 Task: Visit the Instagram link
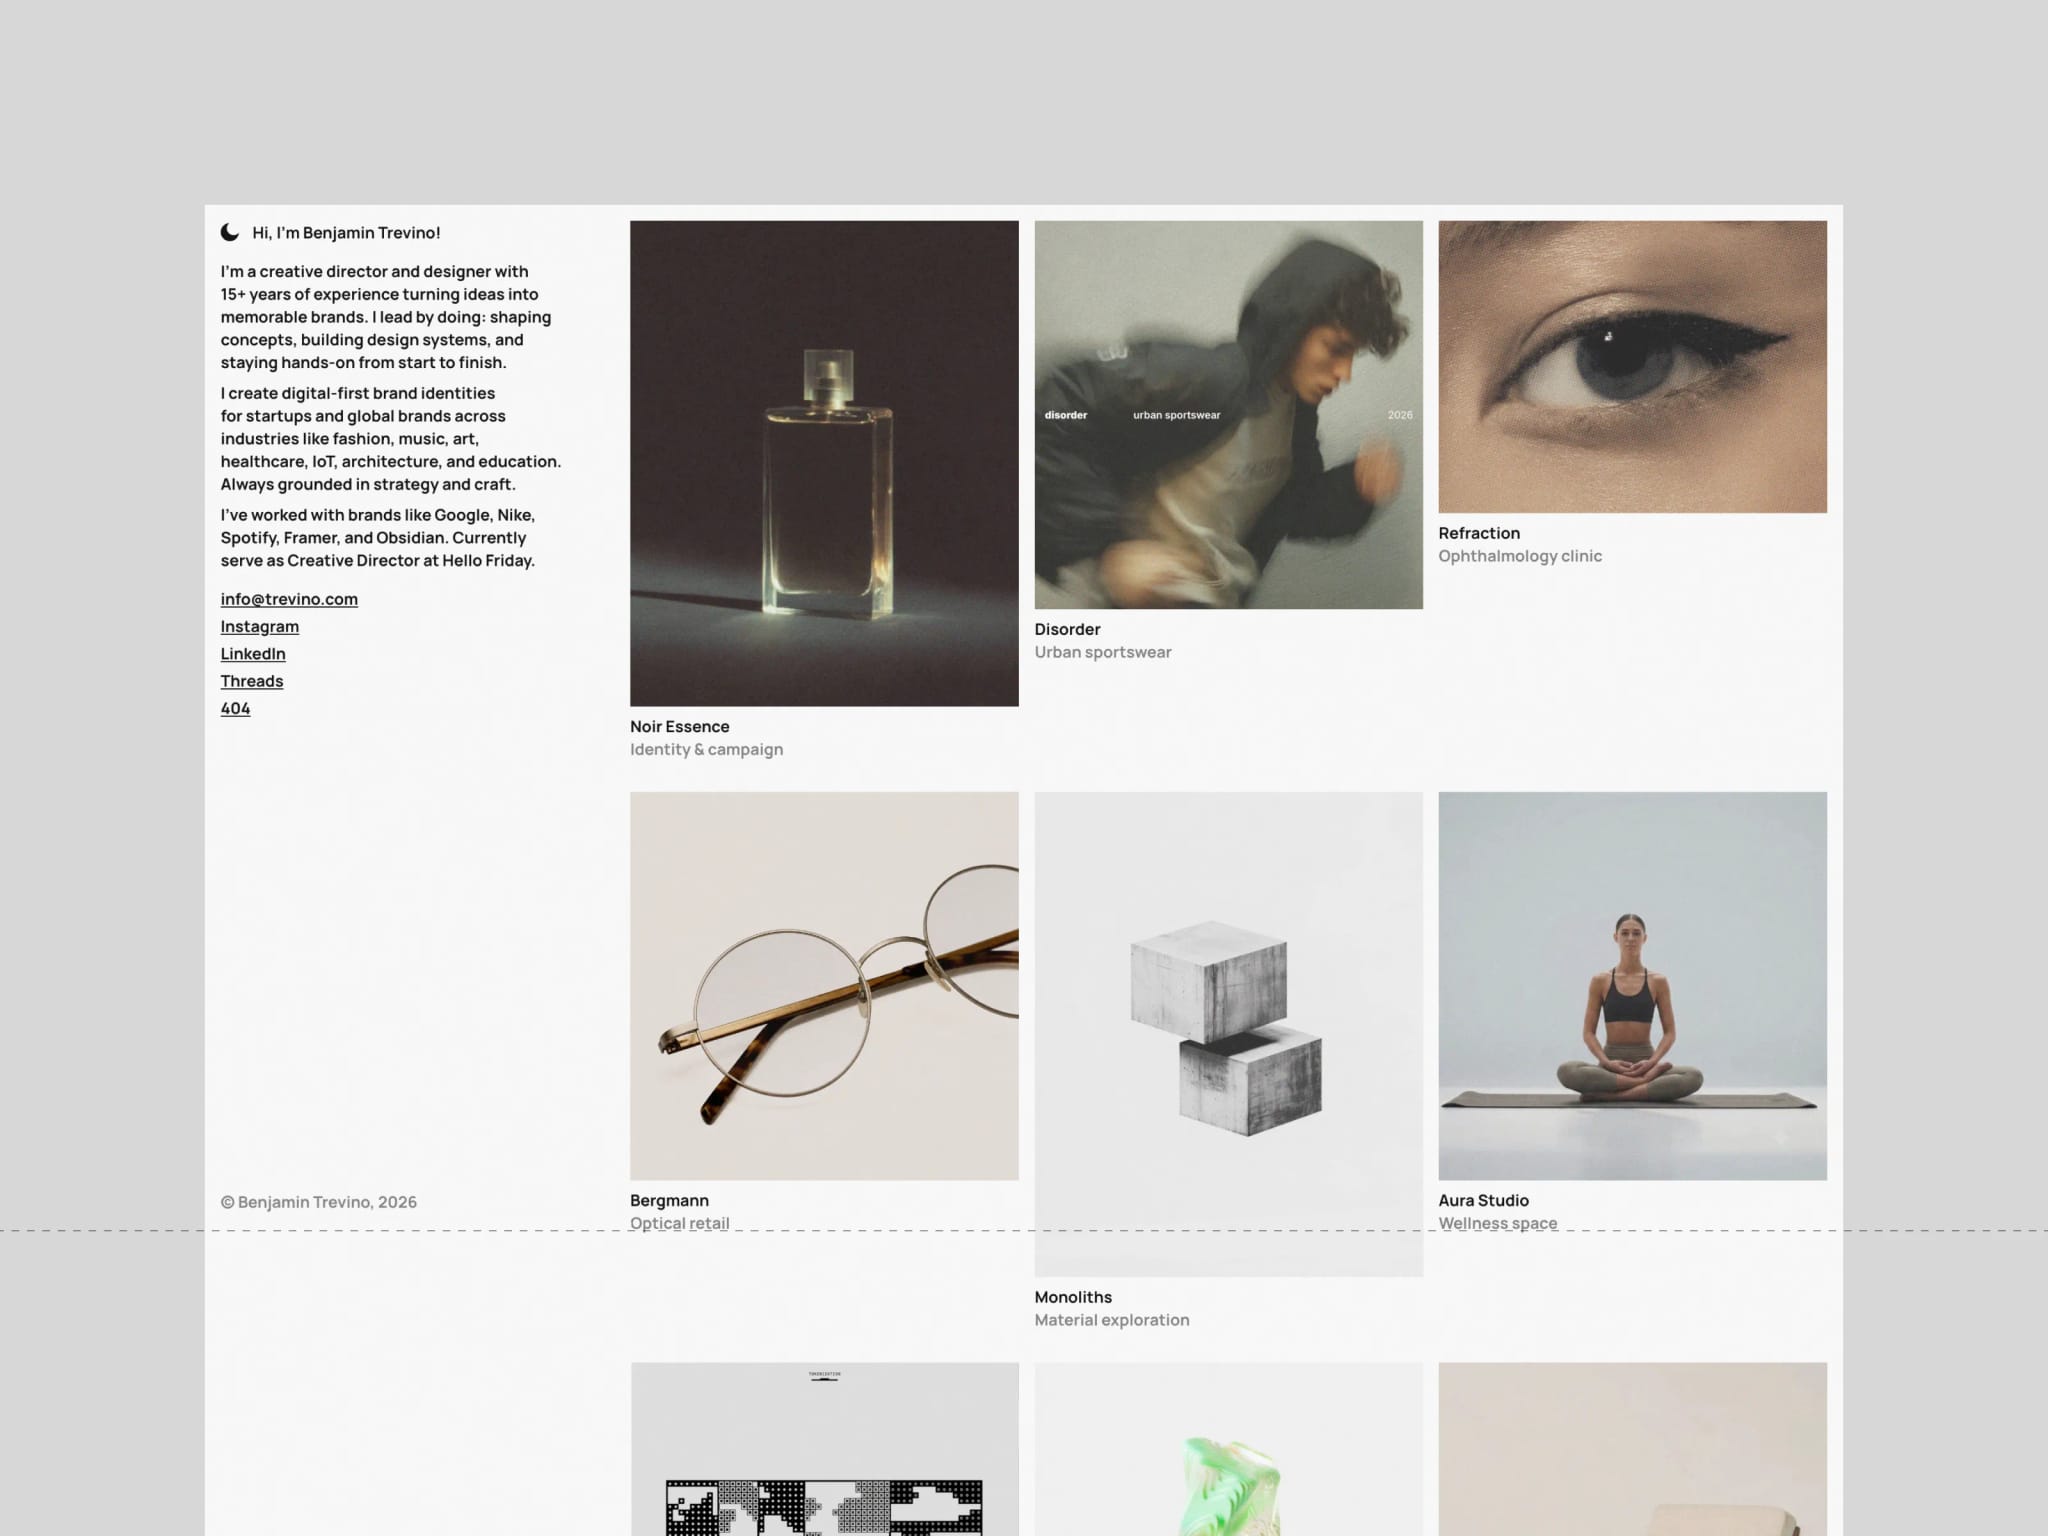[x=260, y=626]
